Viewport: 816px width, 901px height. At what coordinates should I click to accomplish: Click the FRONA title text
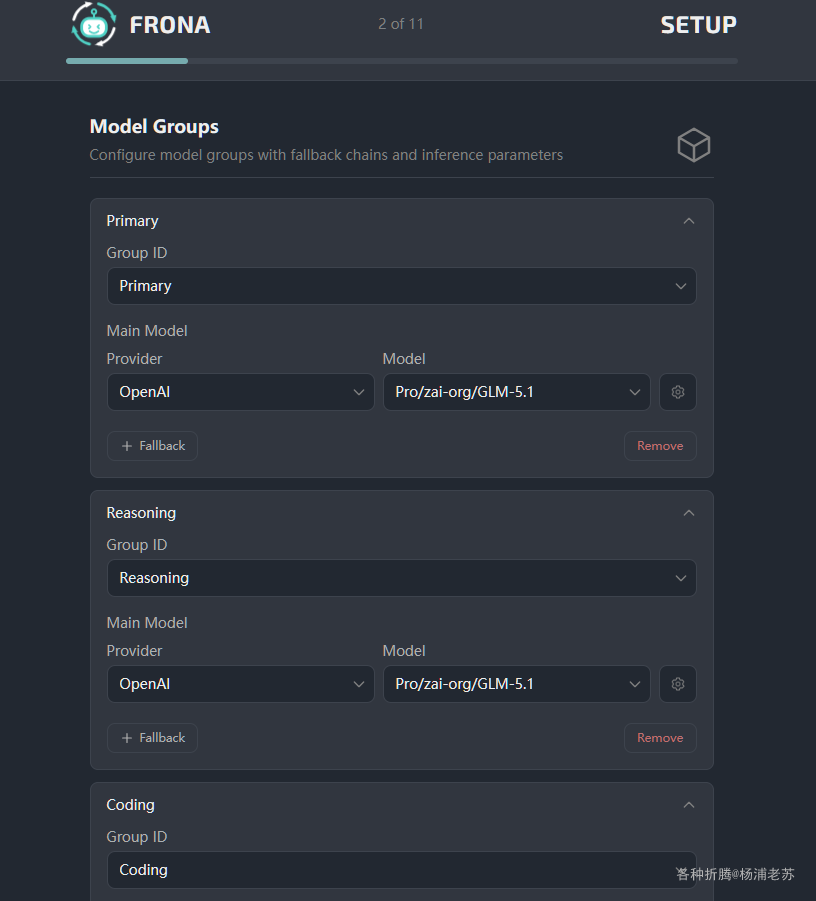(170, 25)
